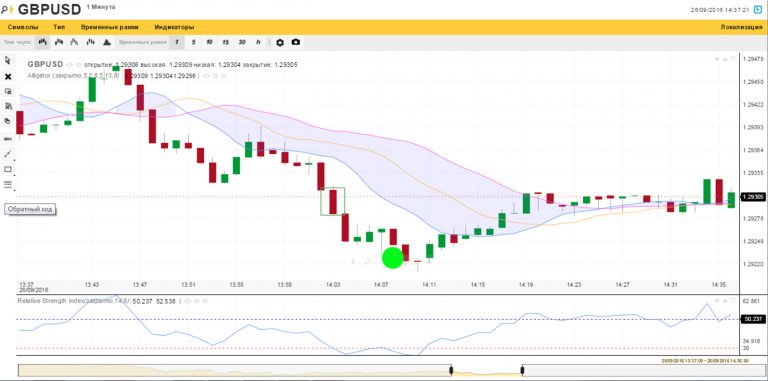Click the black X delete tool in sidebar
This screenshot has width=768, height=381.
(8, 77)
